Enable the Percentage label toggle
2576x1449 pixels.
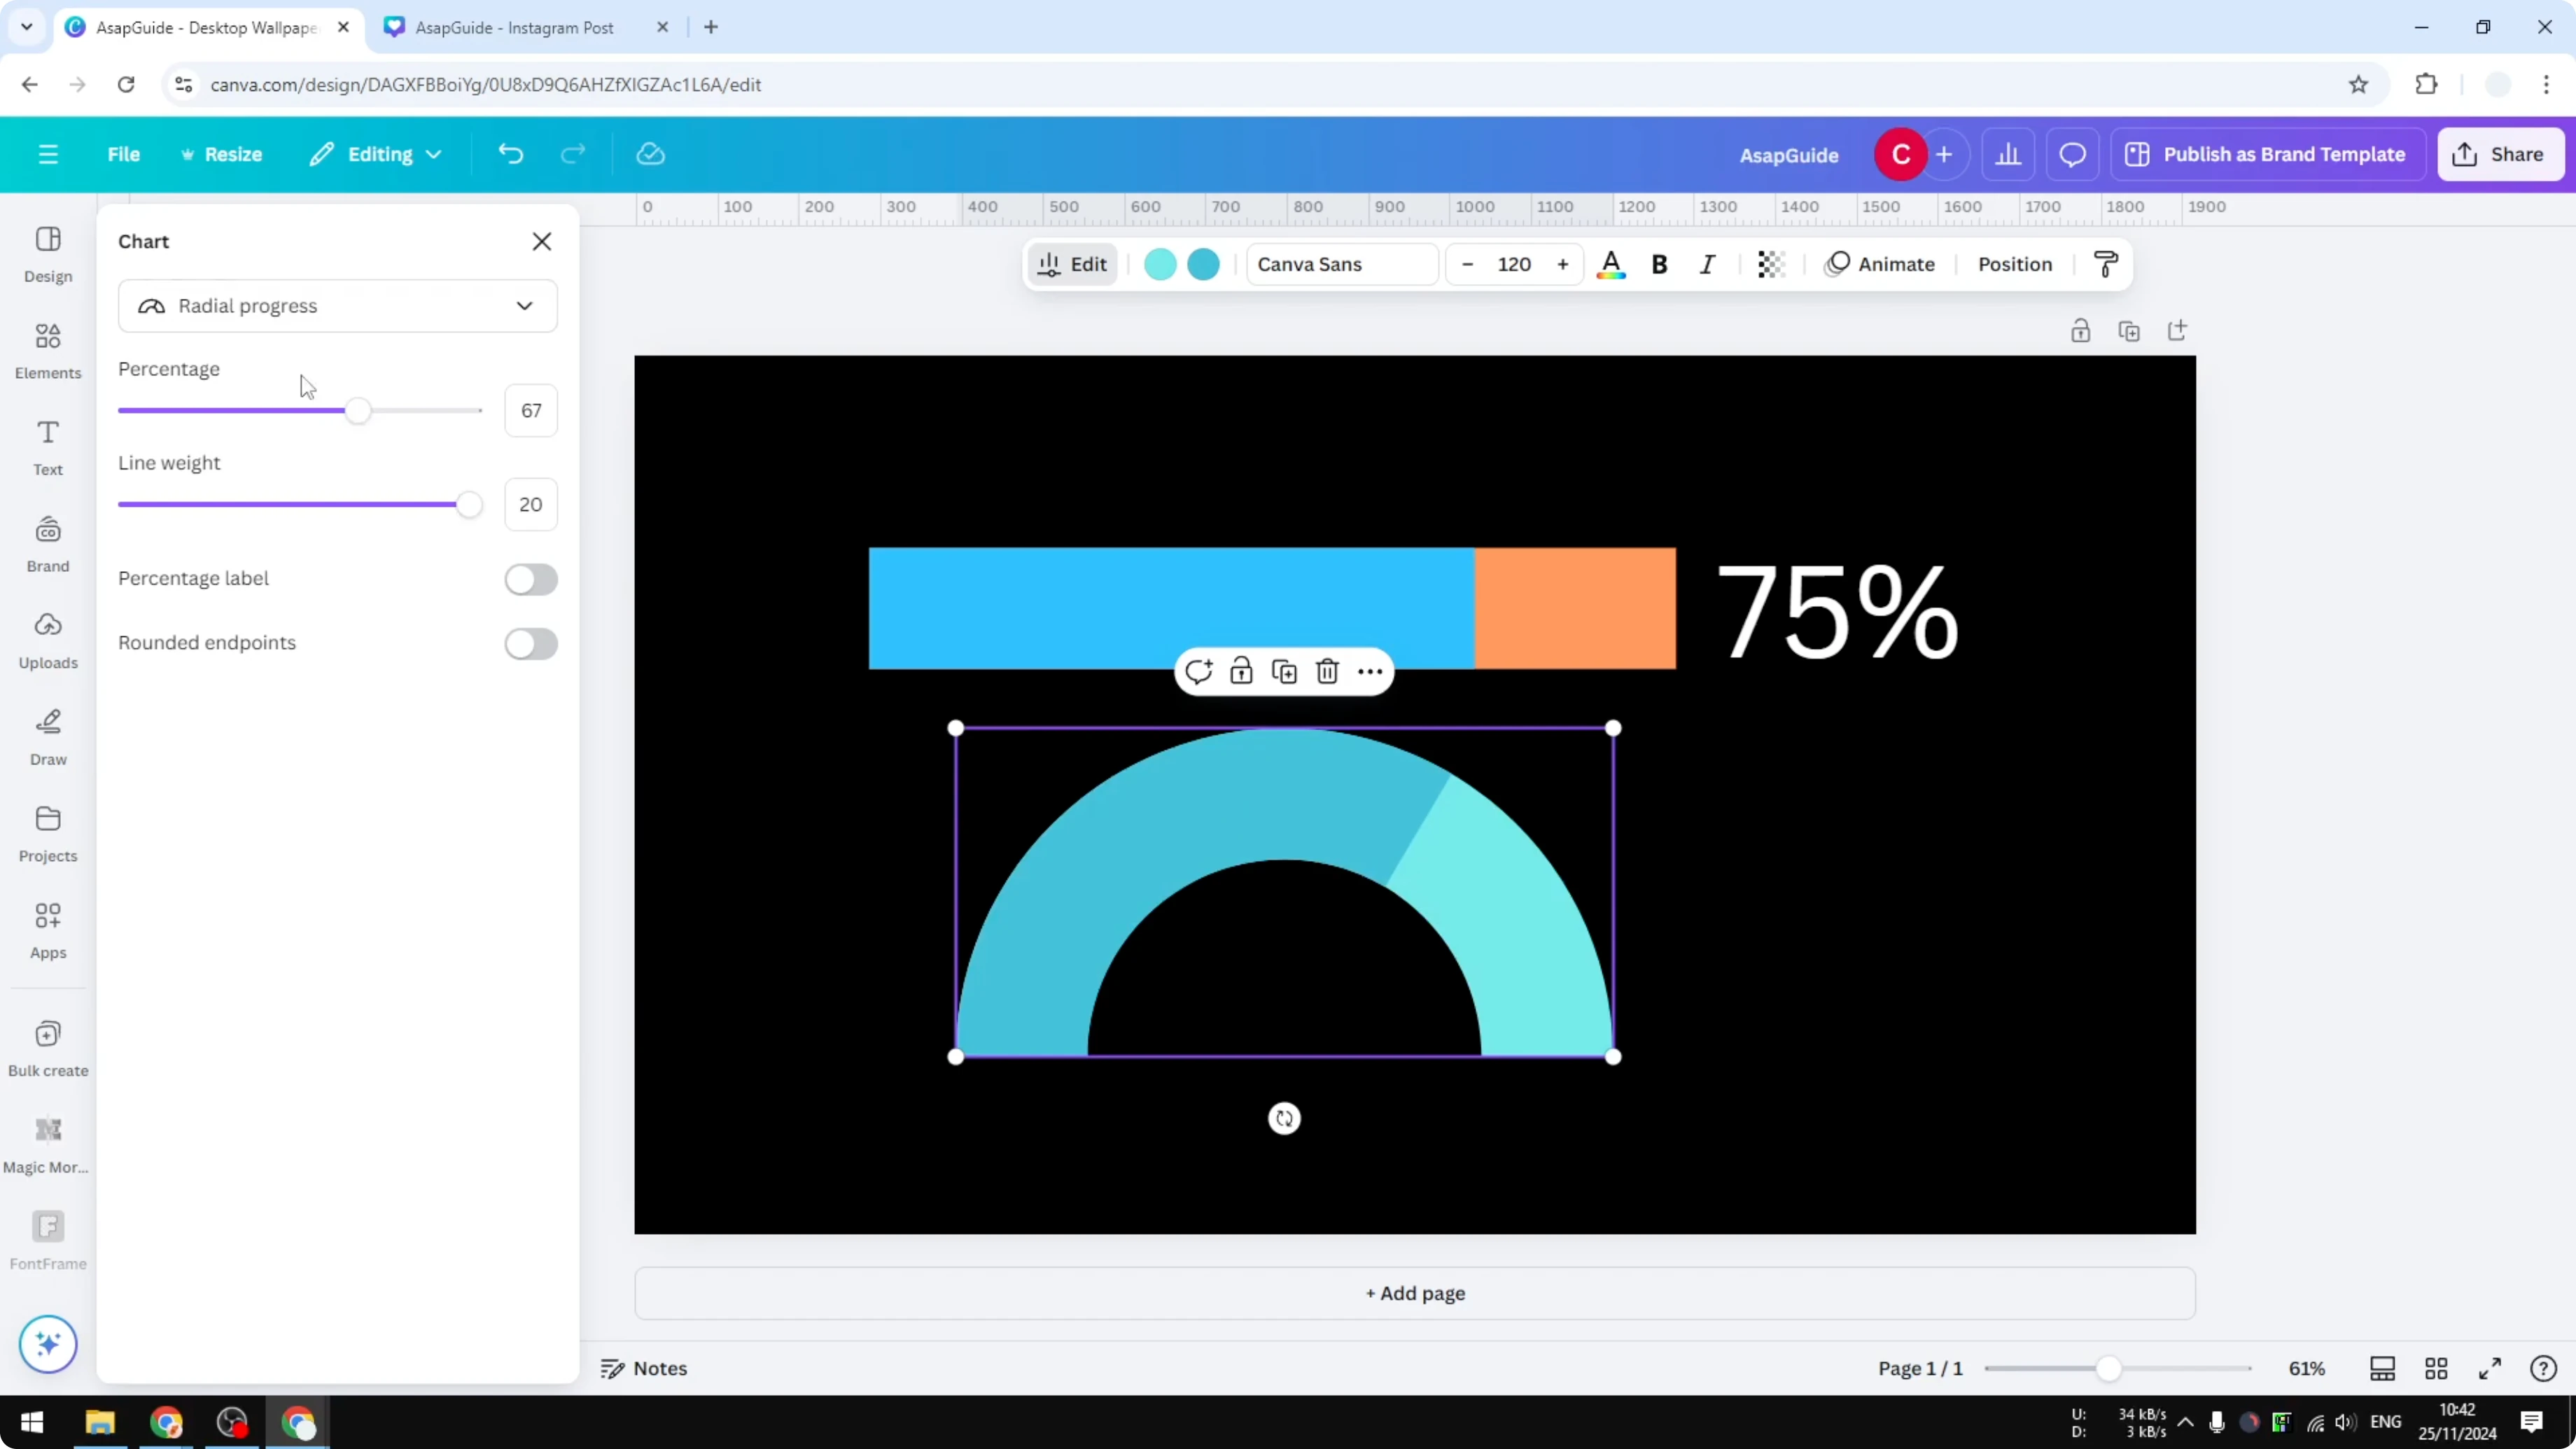tap(531, 579)
